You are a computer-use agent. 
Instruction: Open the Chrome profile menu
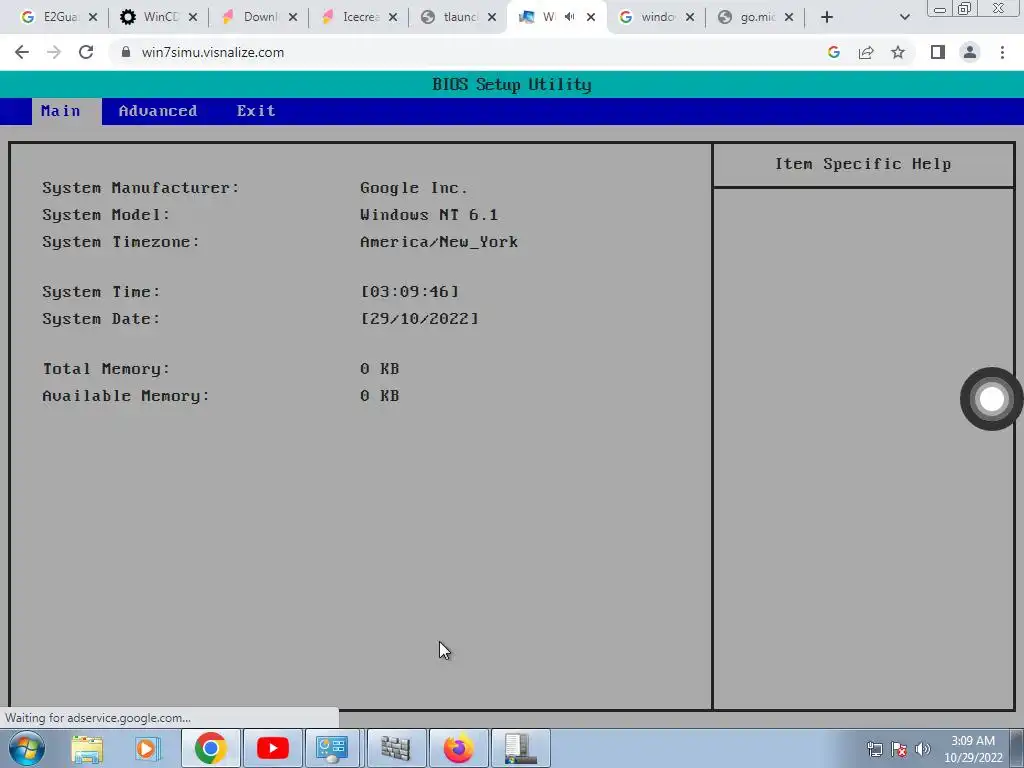tap(970, 52)
